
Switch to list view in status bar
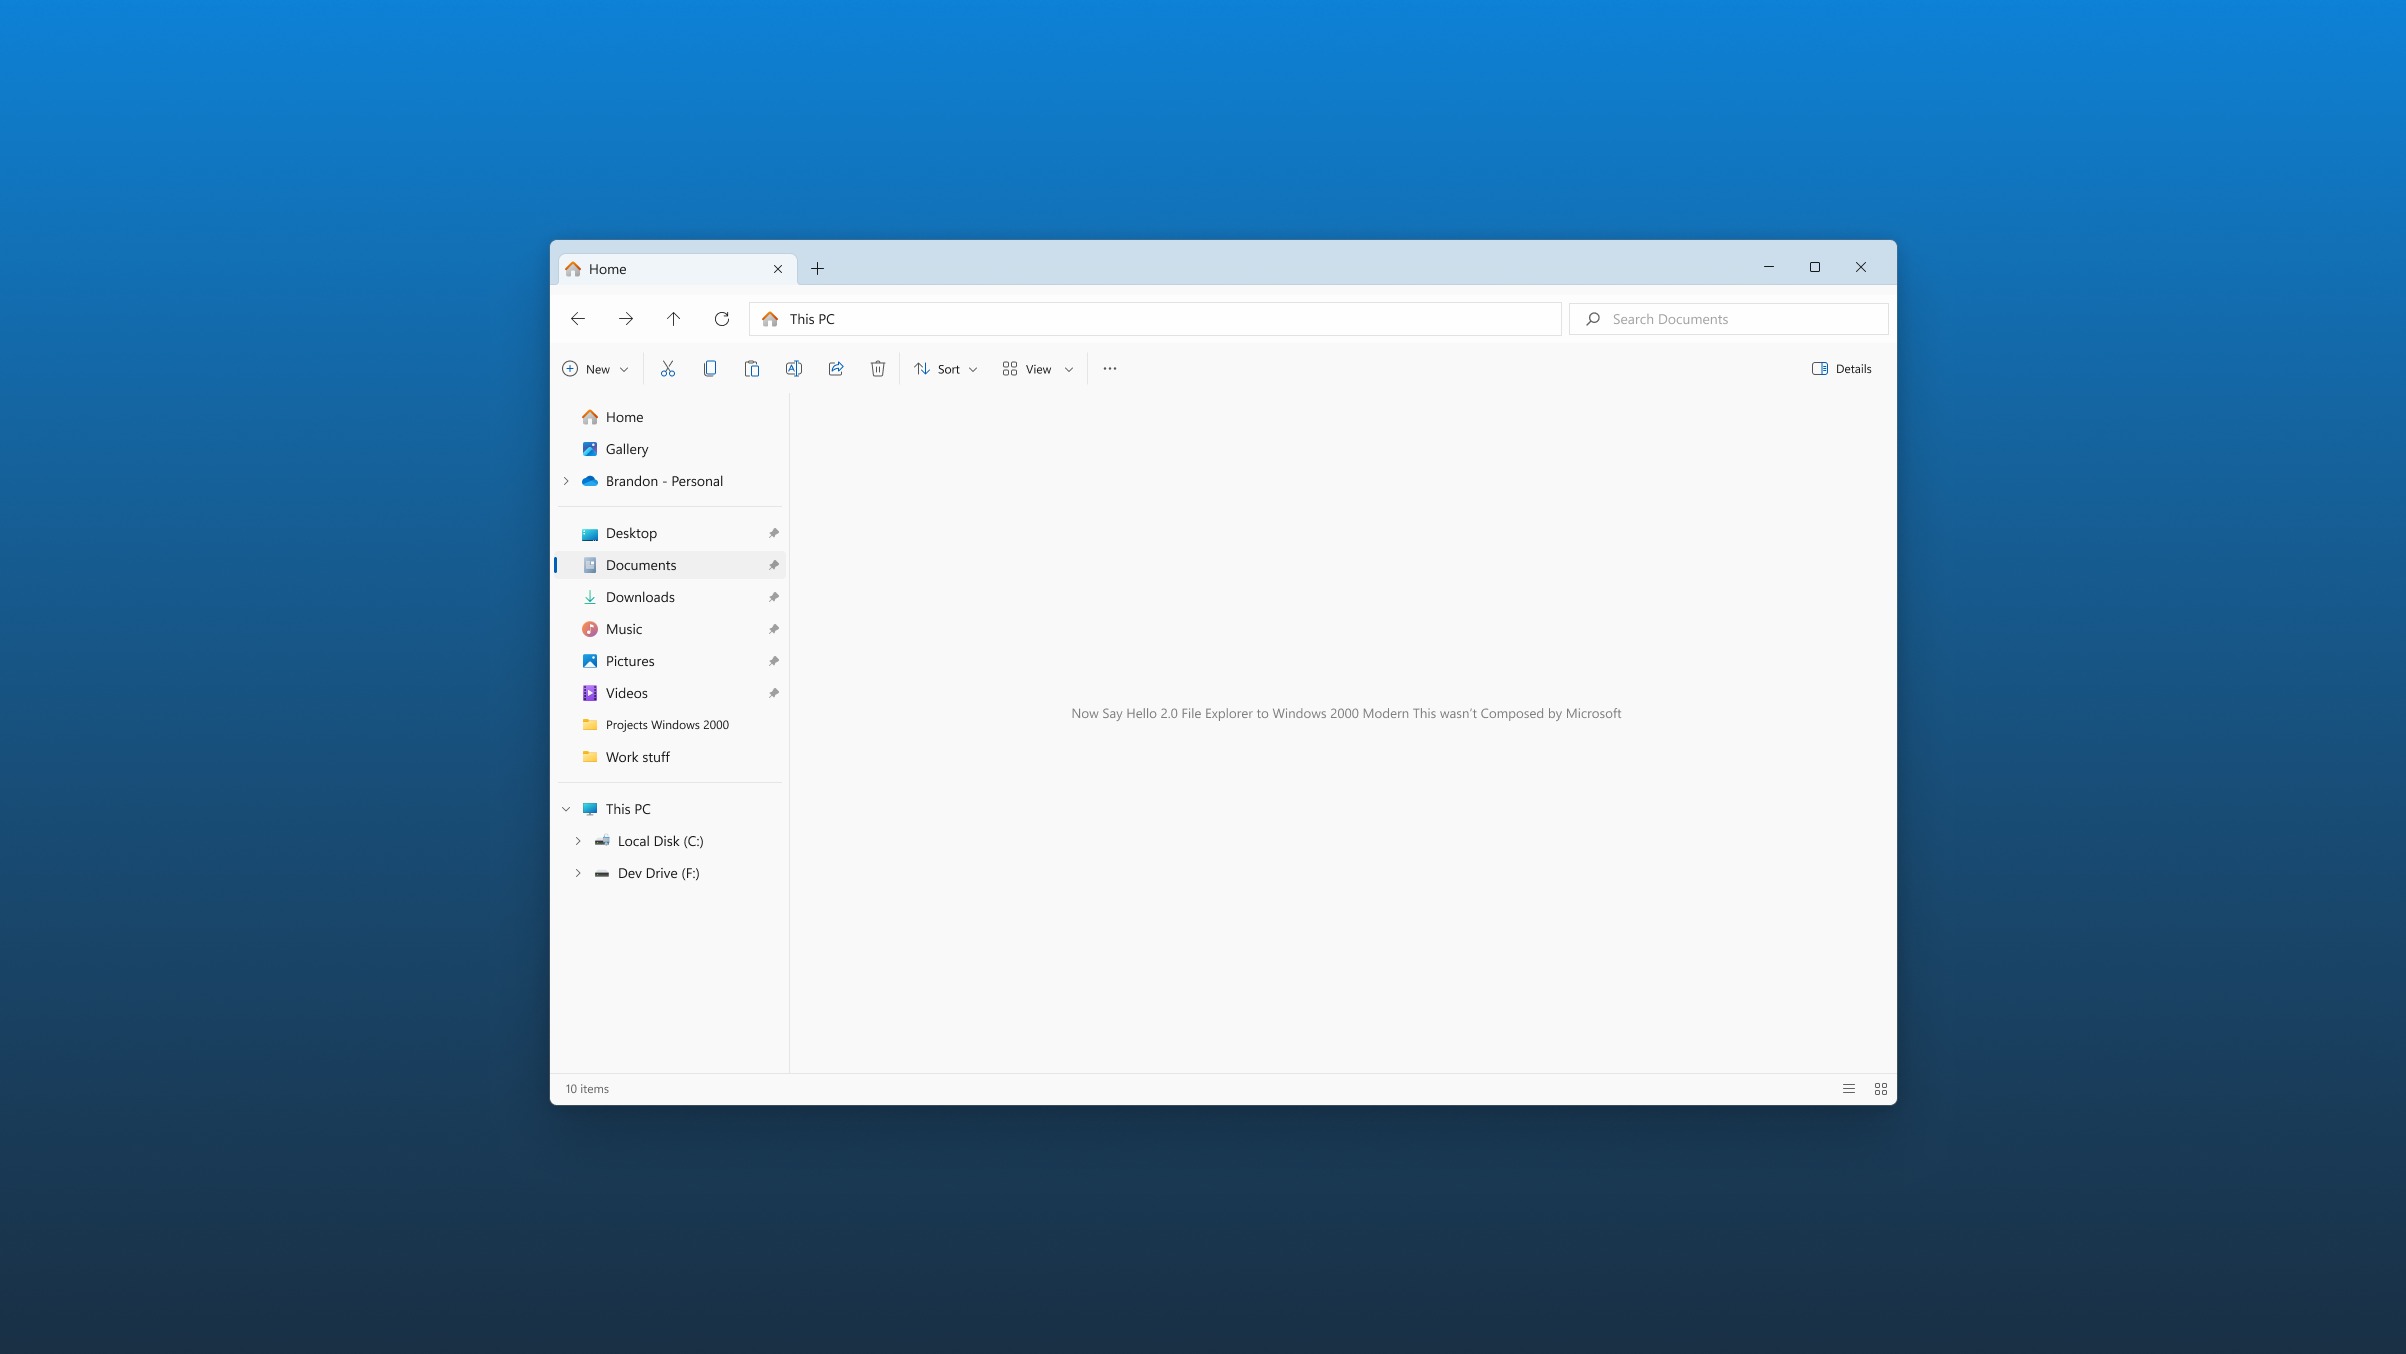[x=1849, y=1089]
